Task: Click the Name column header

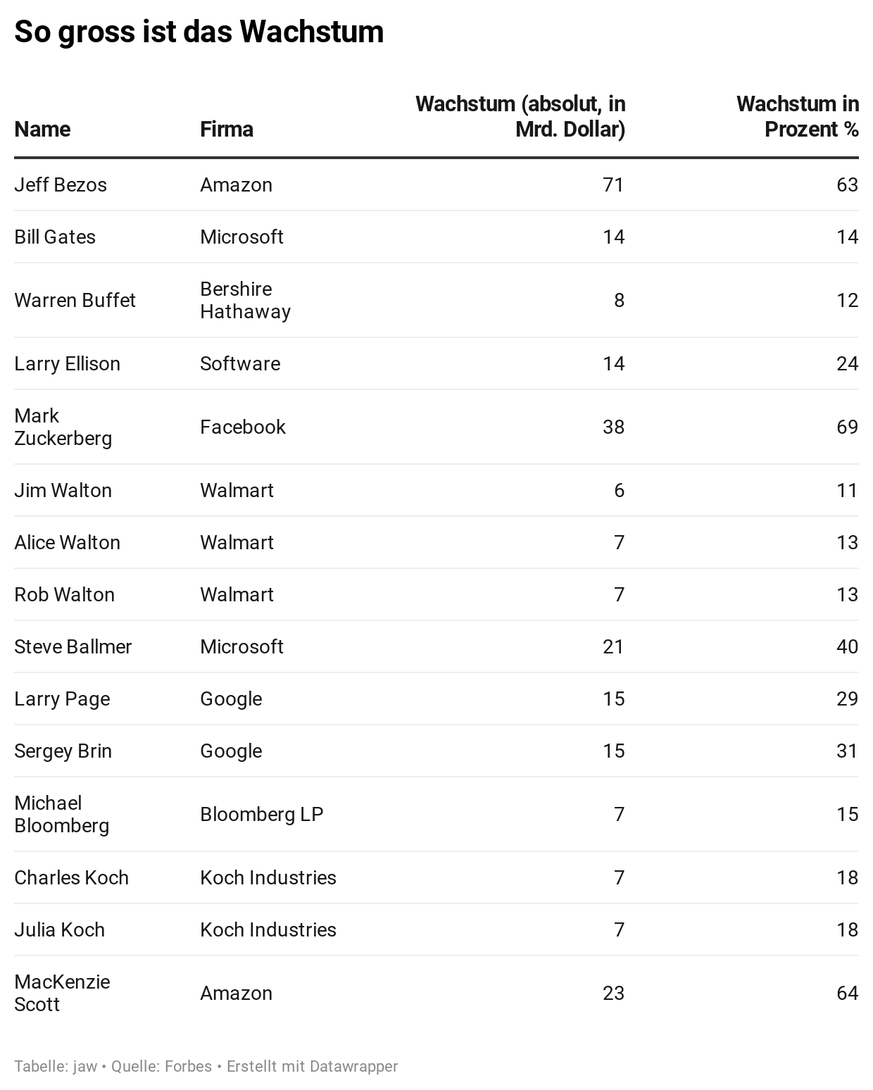Action: [x=42, y=129]
